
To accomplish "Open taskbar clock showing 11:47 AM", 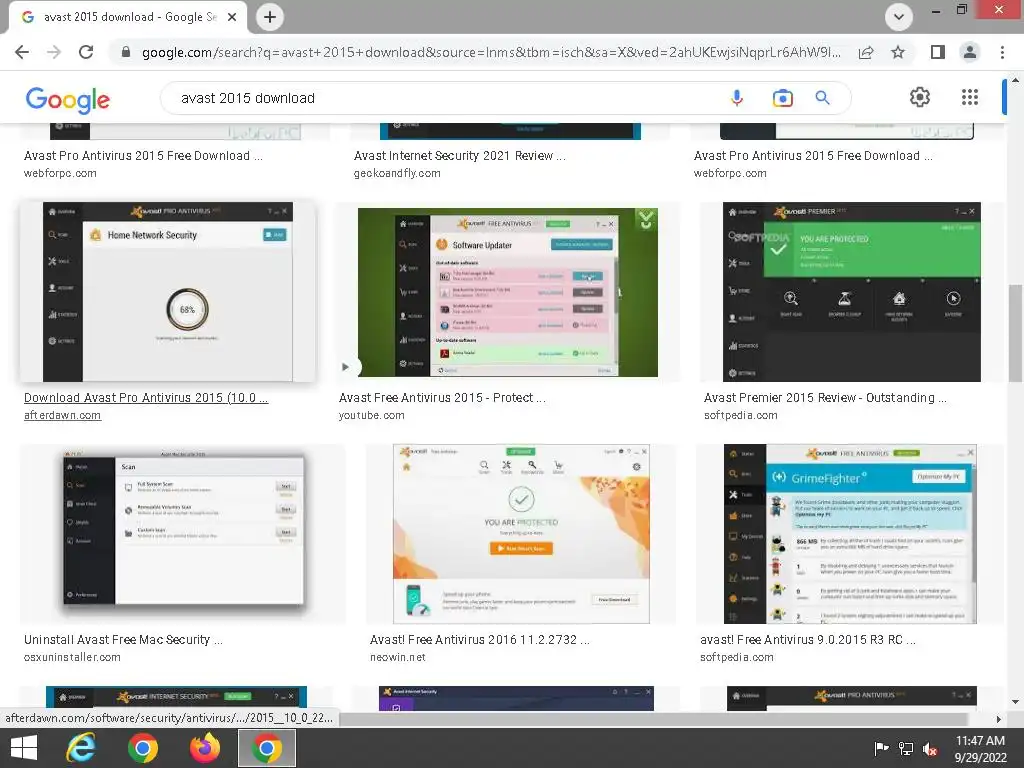I will (x=980, y=748).
